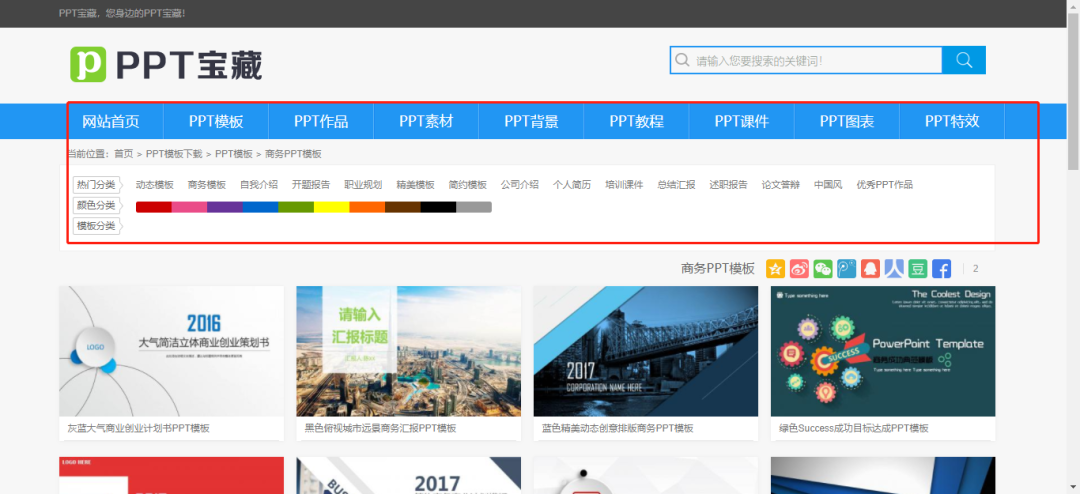Viewport: 1080px width, 494px height.
Task: Click the 商务PPT模板 breadcrumb link
Action: pyautogui.click(x=293, y=154)
